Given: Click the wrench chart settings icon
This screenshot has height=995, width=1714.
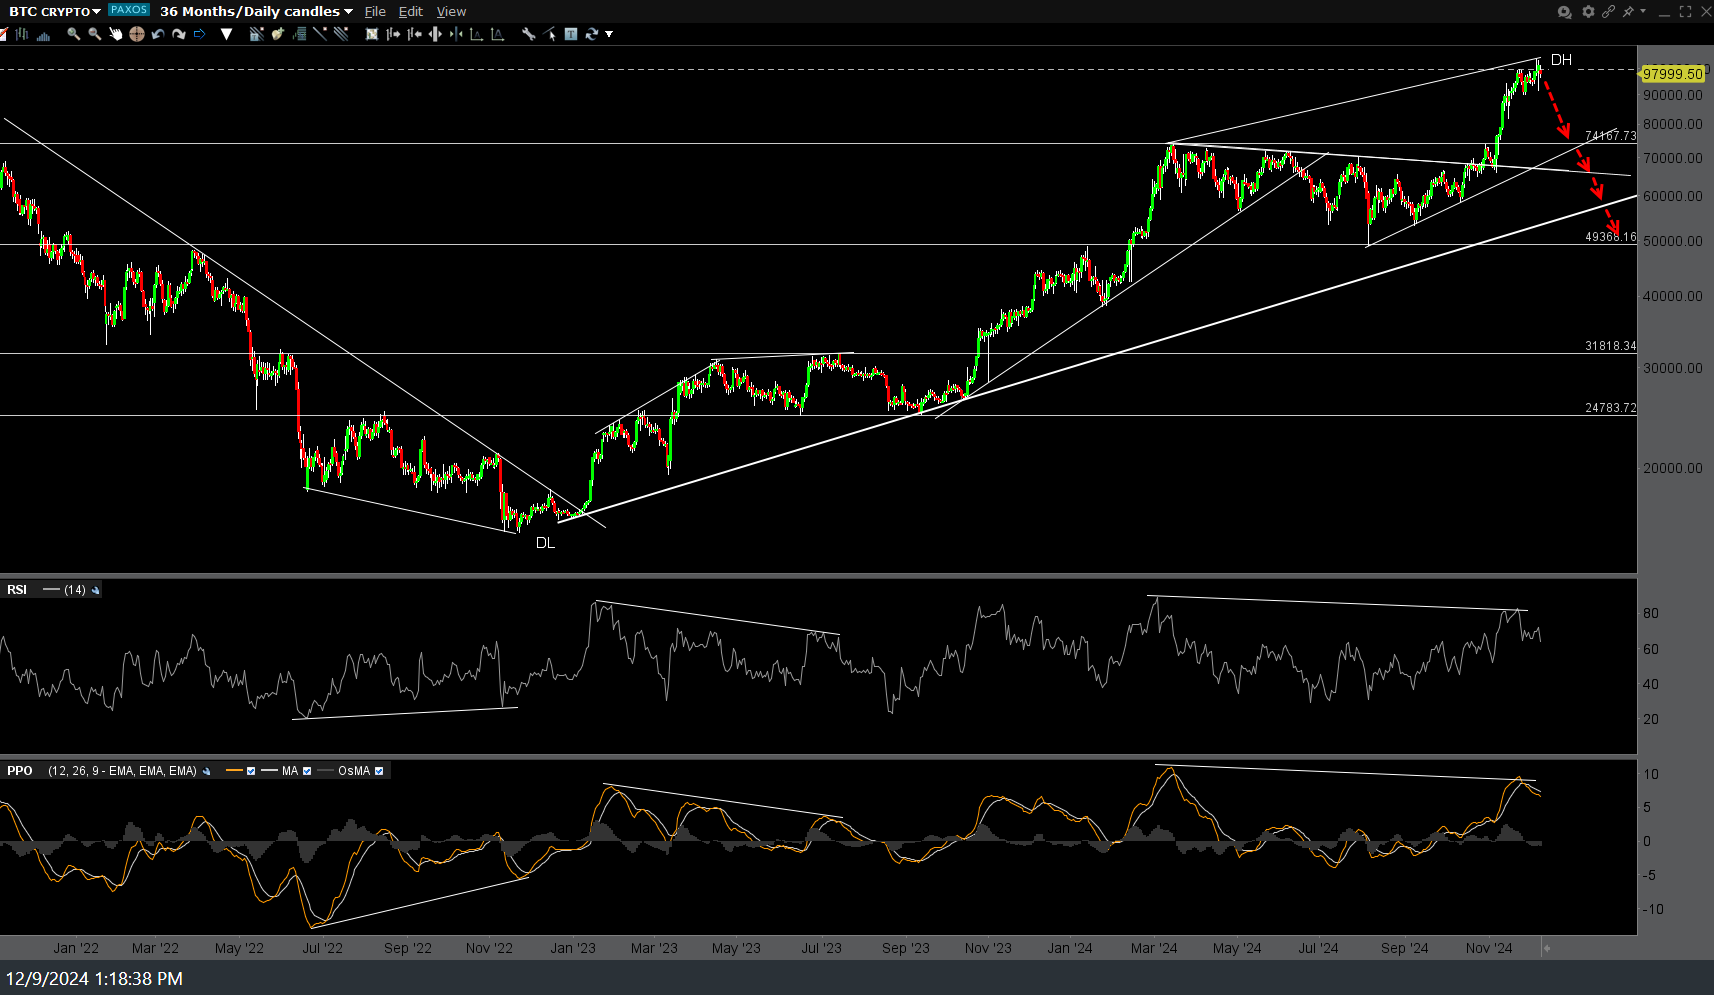Looking at the screenshot, I should [x=528, y=34].
